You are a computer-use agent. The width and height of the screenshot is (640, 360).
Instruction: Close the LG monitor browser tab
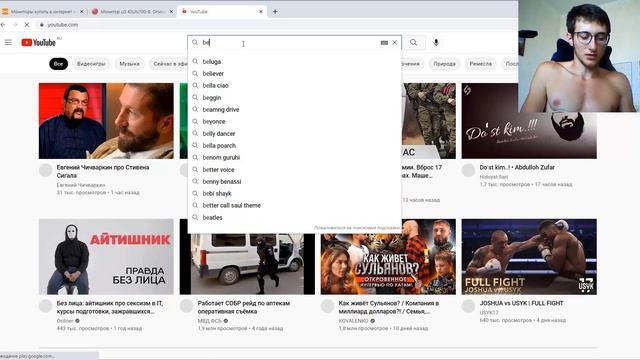point(171,12)
